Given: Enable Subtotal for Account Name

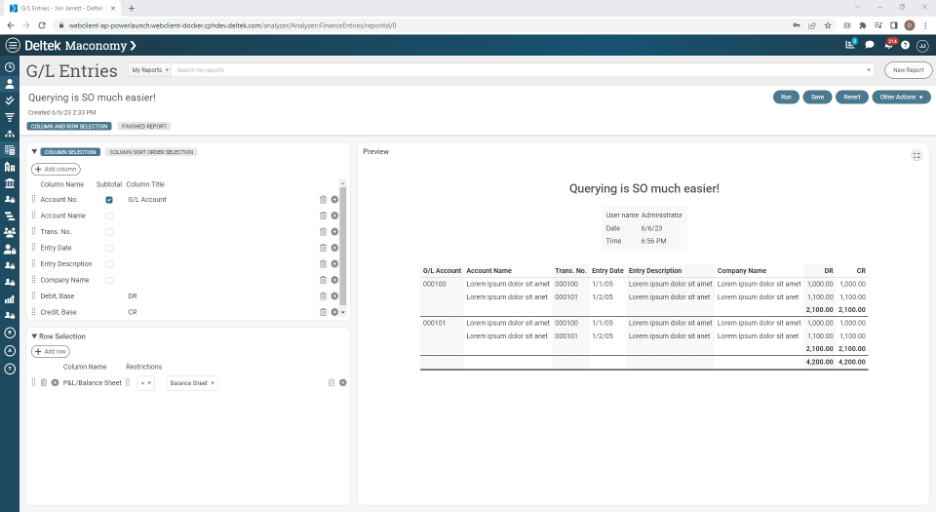Looking at the screenshot, I should [109, 216].
